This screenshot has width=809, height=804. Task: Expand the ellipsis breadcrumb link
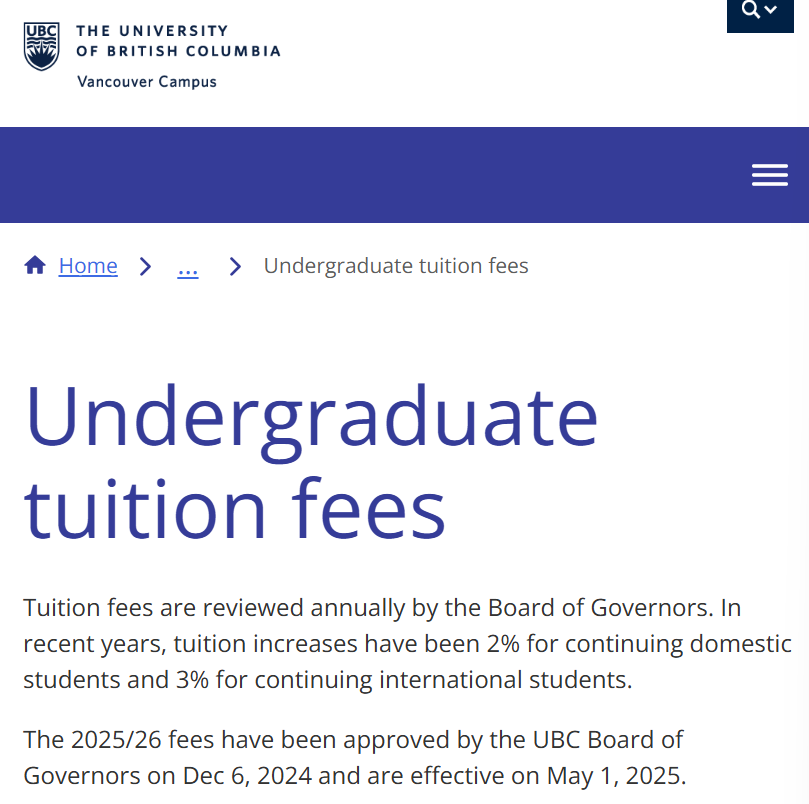point(188,269)
